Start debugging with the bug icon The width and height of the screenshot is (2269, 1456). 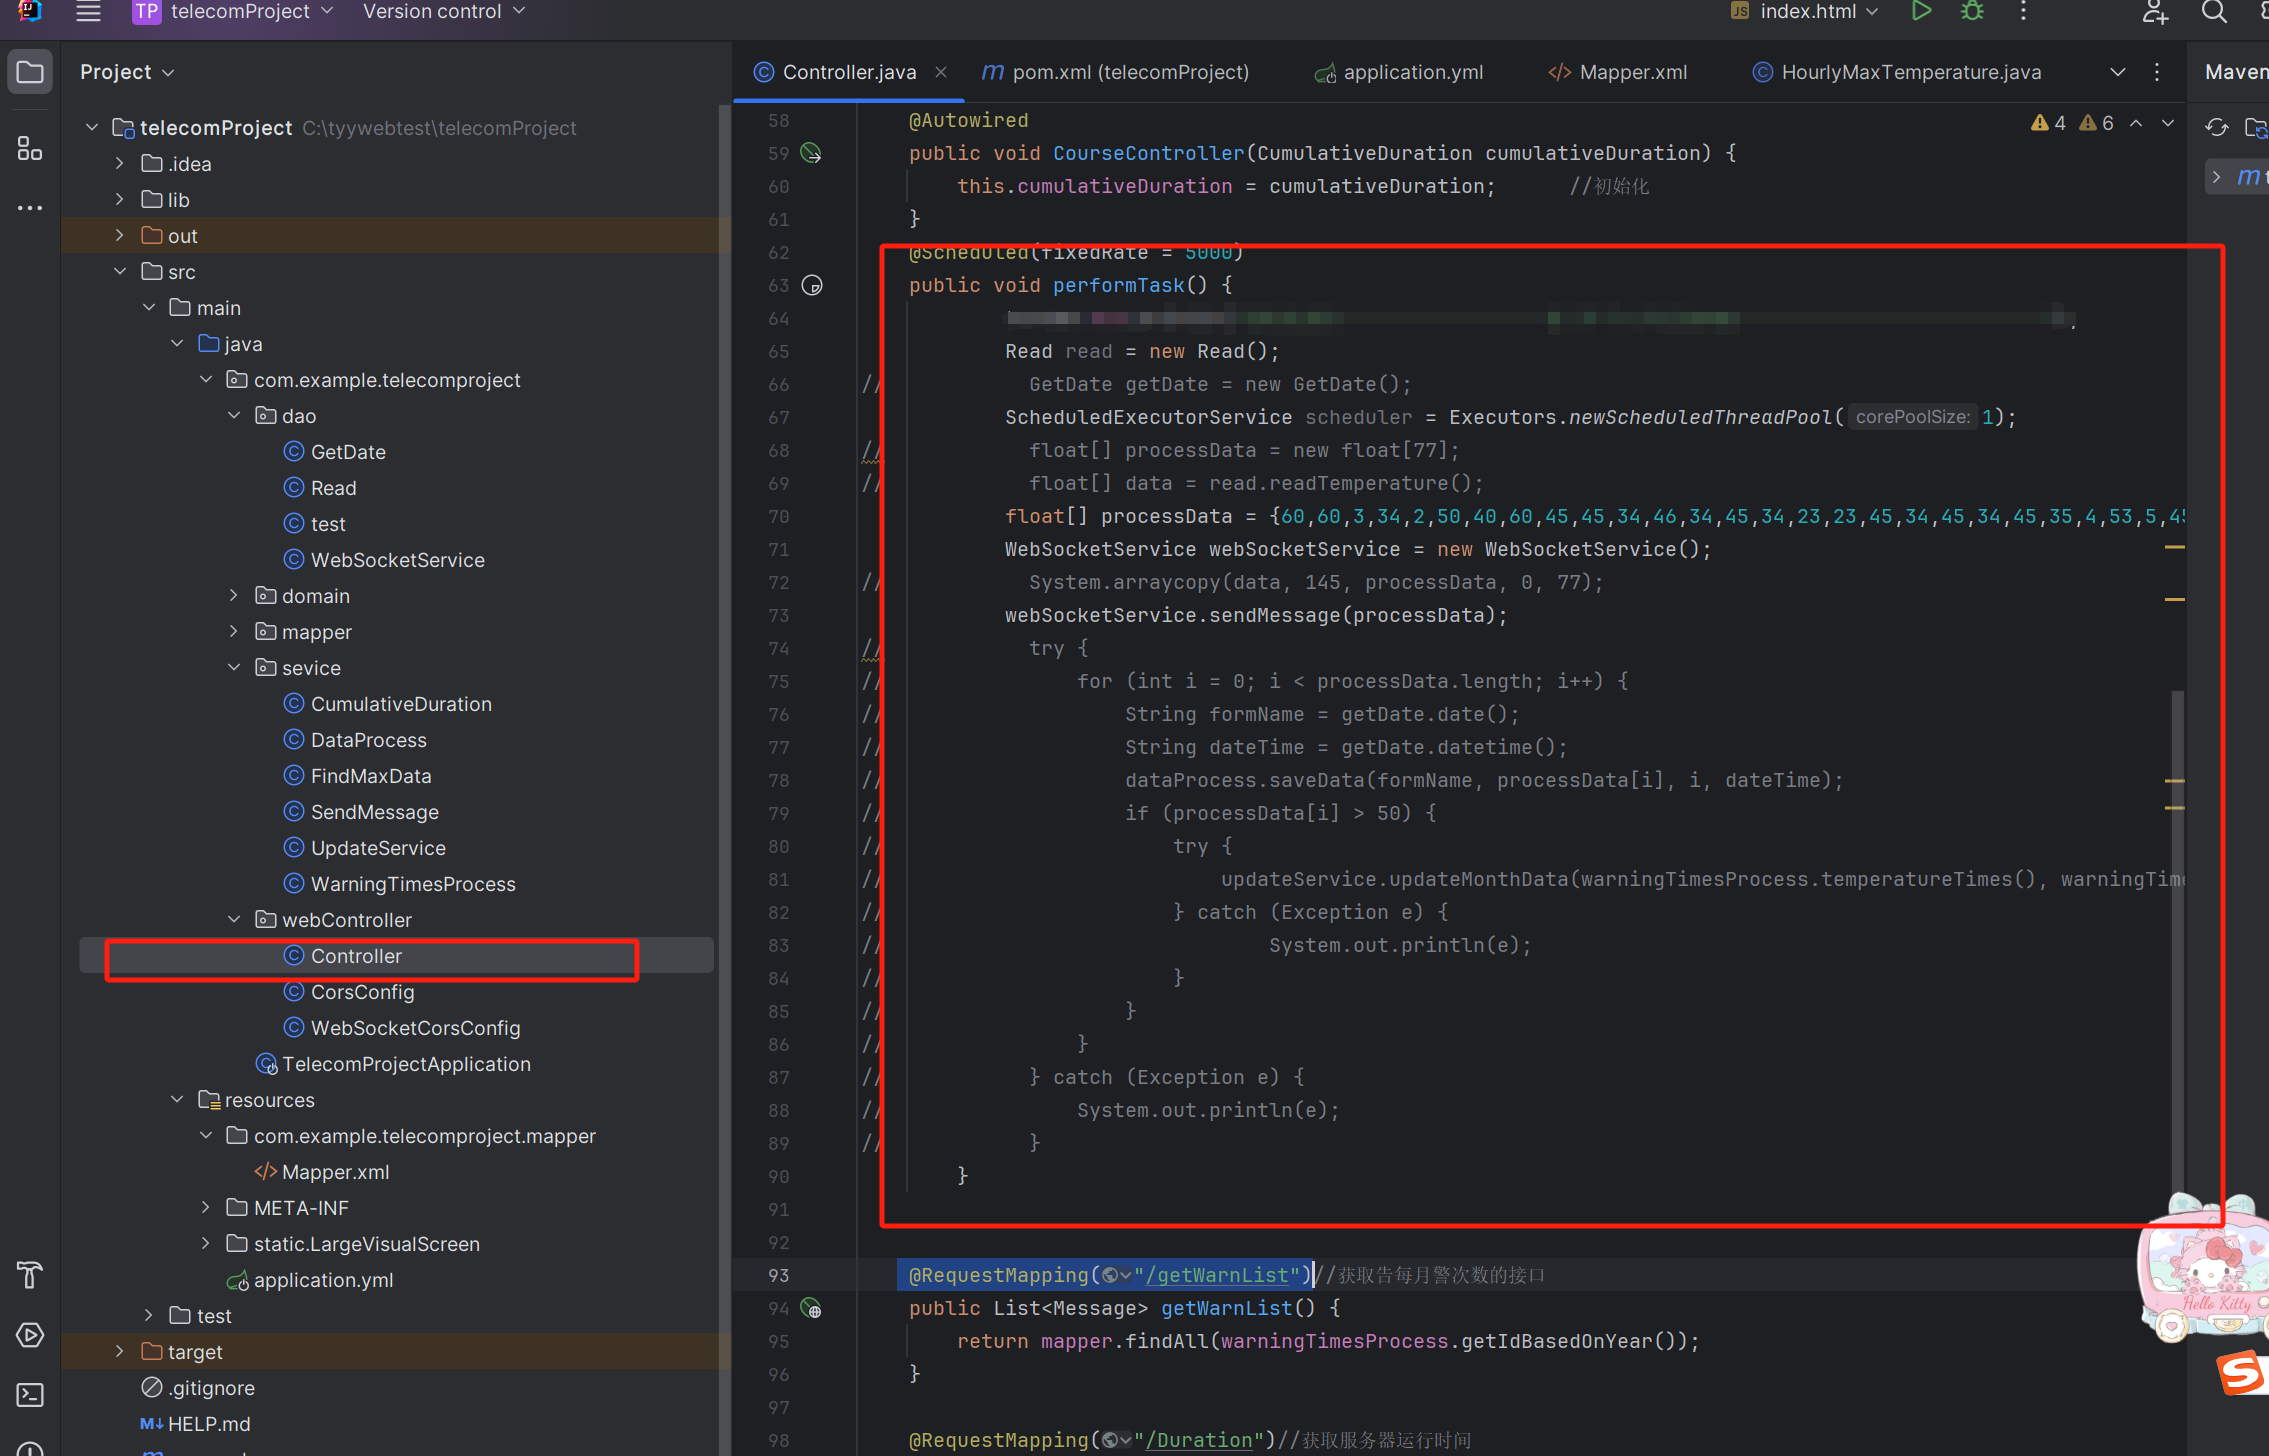point(1971,12)
